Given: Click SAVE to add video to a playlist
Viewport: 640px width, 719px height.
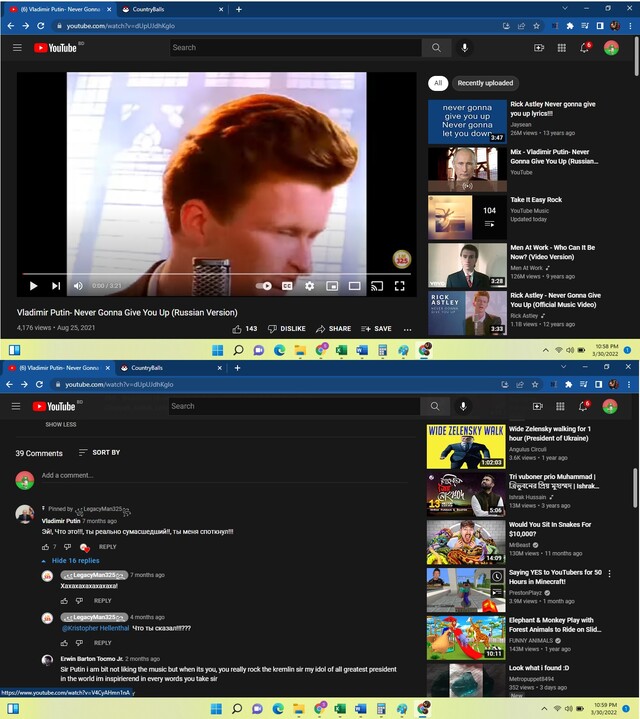Looking at the screenshot, I should tap(376, 329).
